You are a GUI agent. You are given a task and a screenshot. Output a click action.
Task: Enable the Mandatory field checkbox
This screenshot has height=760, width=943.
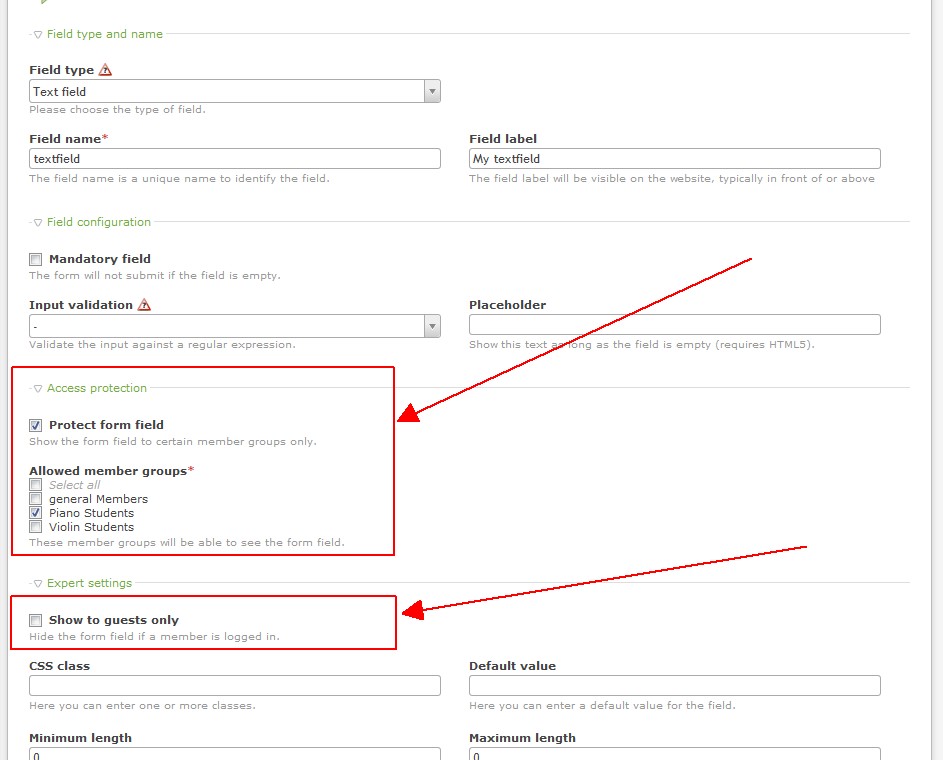click(x=36, y=259)
